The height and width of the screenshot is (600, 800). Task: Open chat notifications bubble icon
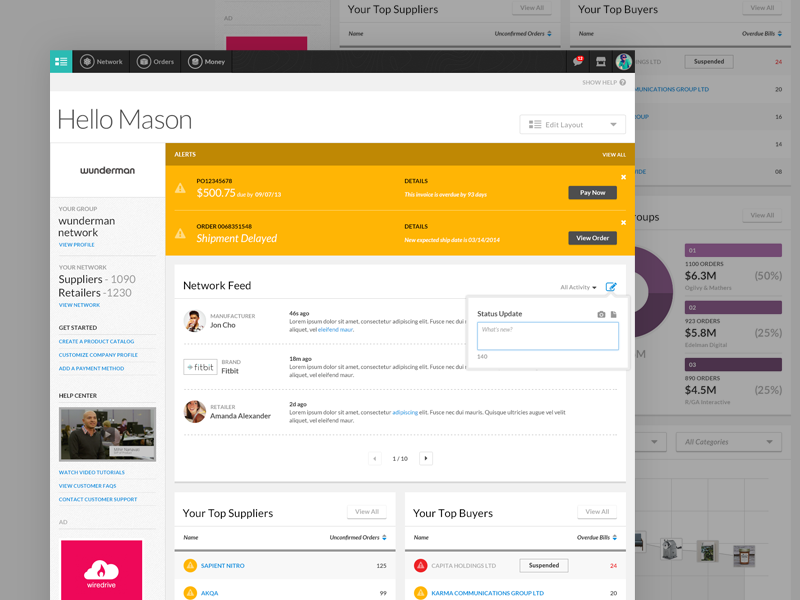point(578,62)
